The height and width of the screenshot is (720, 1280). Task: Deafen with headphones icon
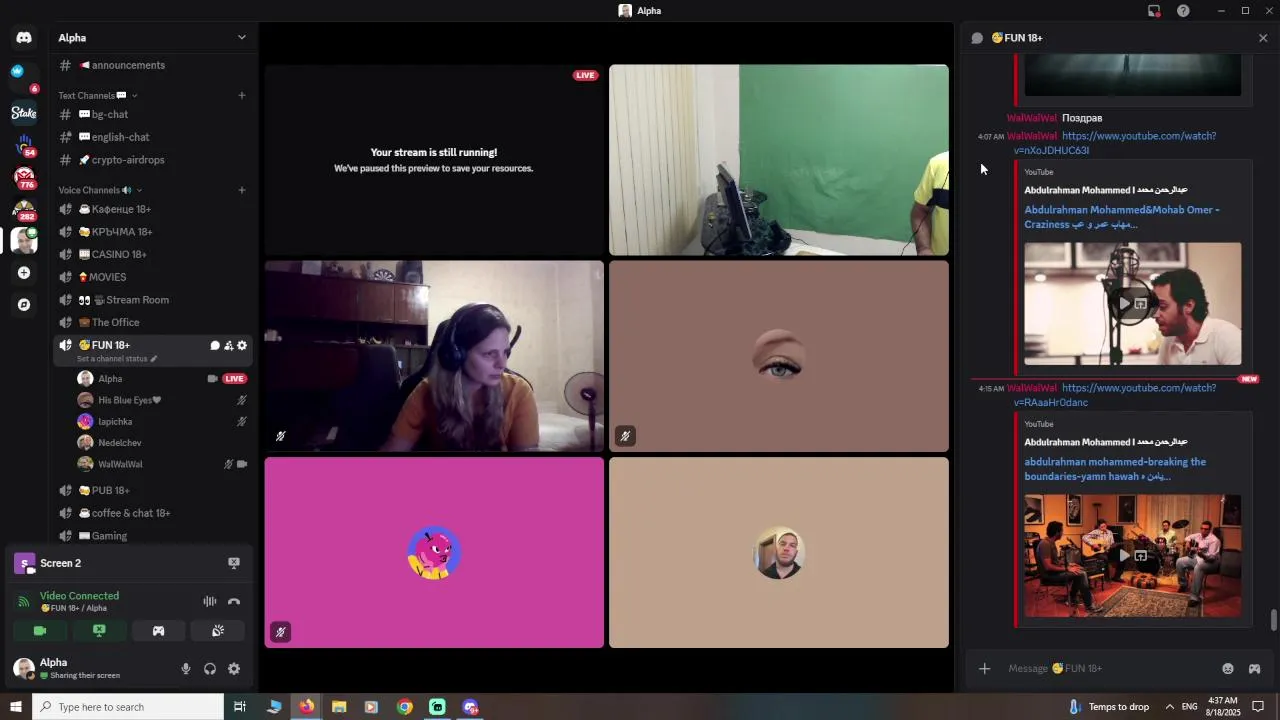click(x=210, y=669)
